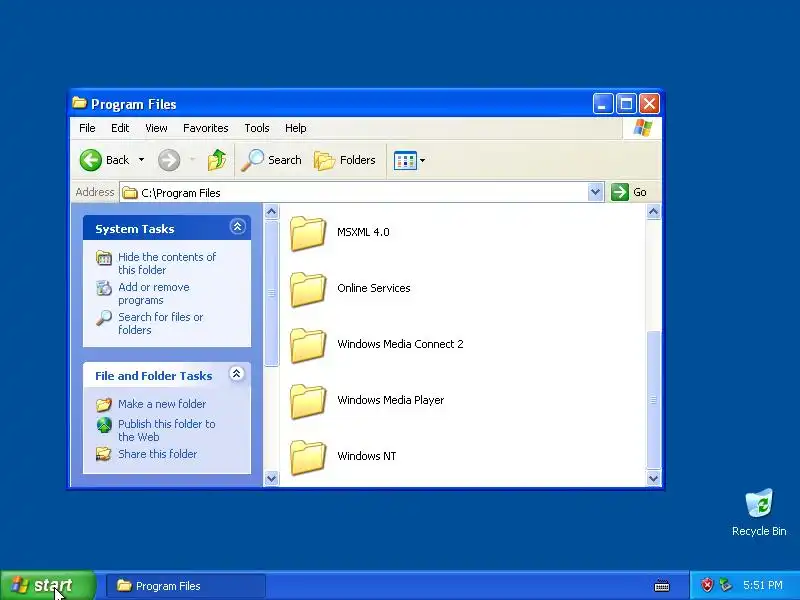Image resolution: width=800 pixels, height=600 pixels.
Task: Open the Search magnifier in toolbar
Action: [x=252, y=160]
